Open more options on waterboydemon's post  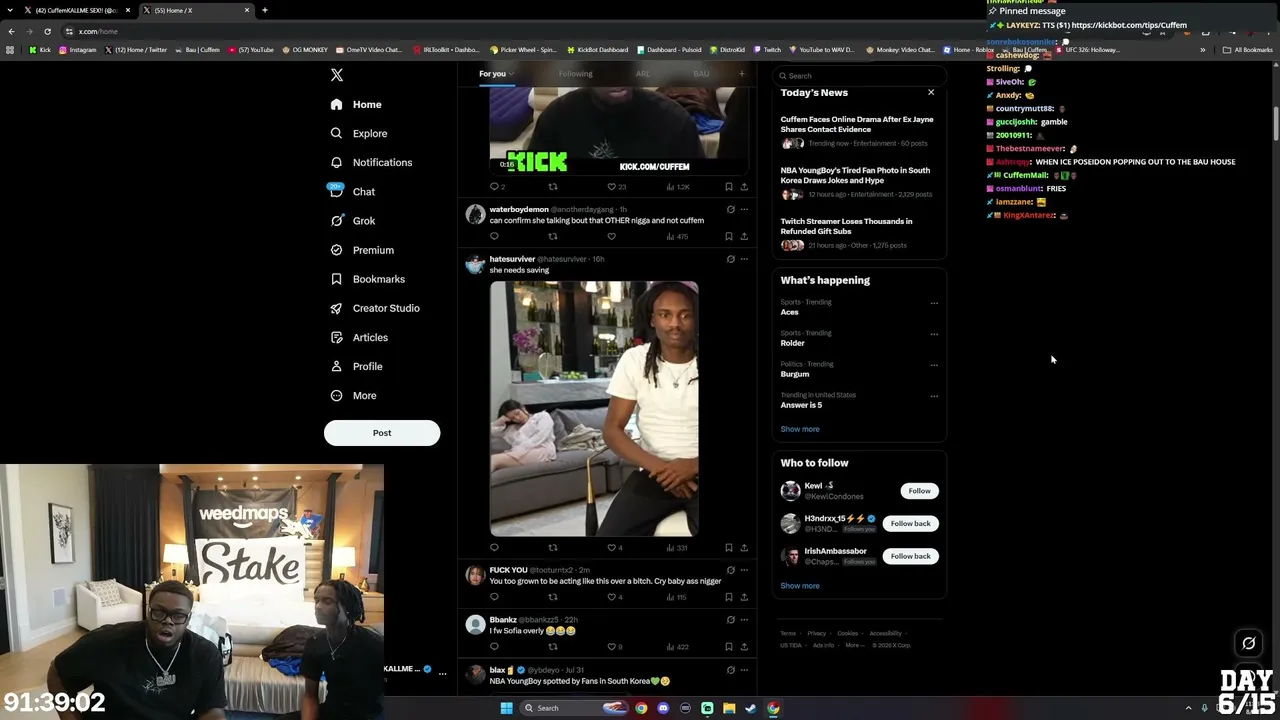pyautogui.click(x=744, y=209)
